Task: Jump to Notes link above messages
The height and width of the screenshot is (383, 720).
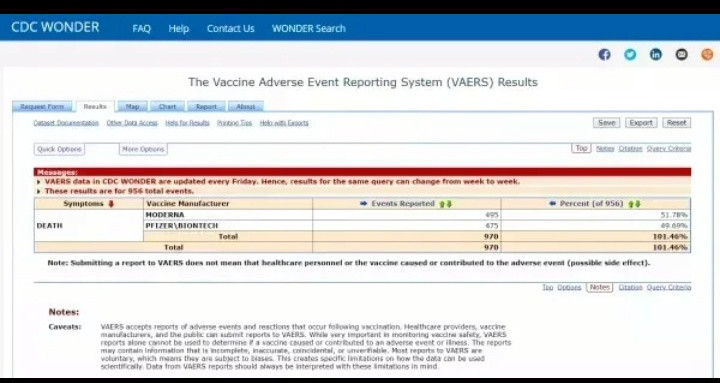Action: pos(605,149)
